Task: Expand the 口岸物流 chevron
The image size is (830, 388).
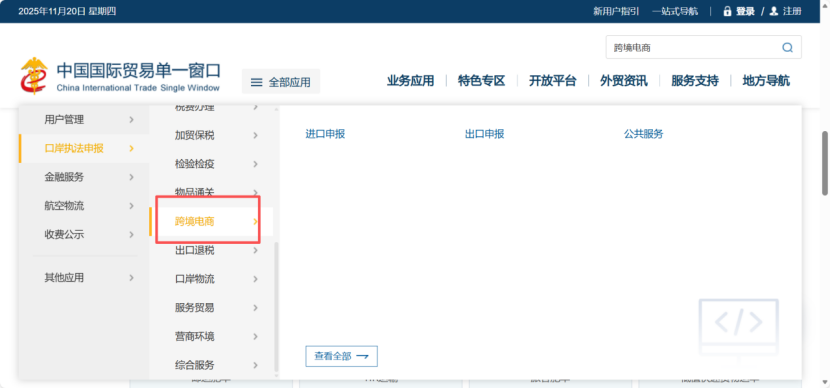Action: [255, 279]
